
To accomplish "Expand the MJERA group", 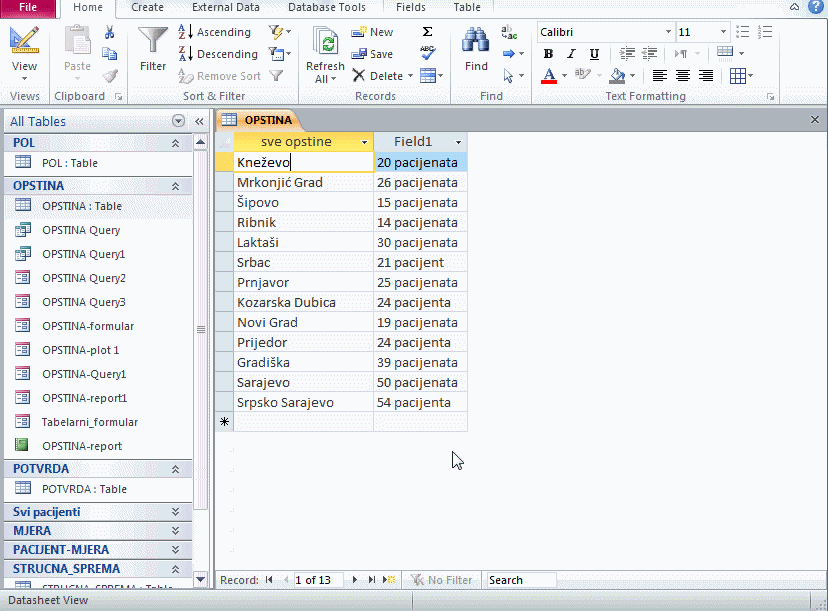I will (x=175, y=531).
